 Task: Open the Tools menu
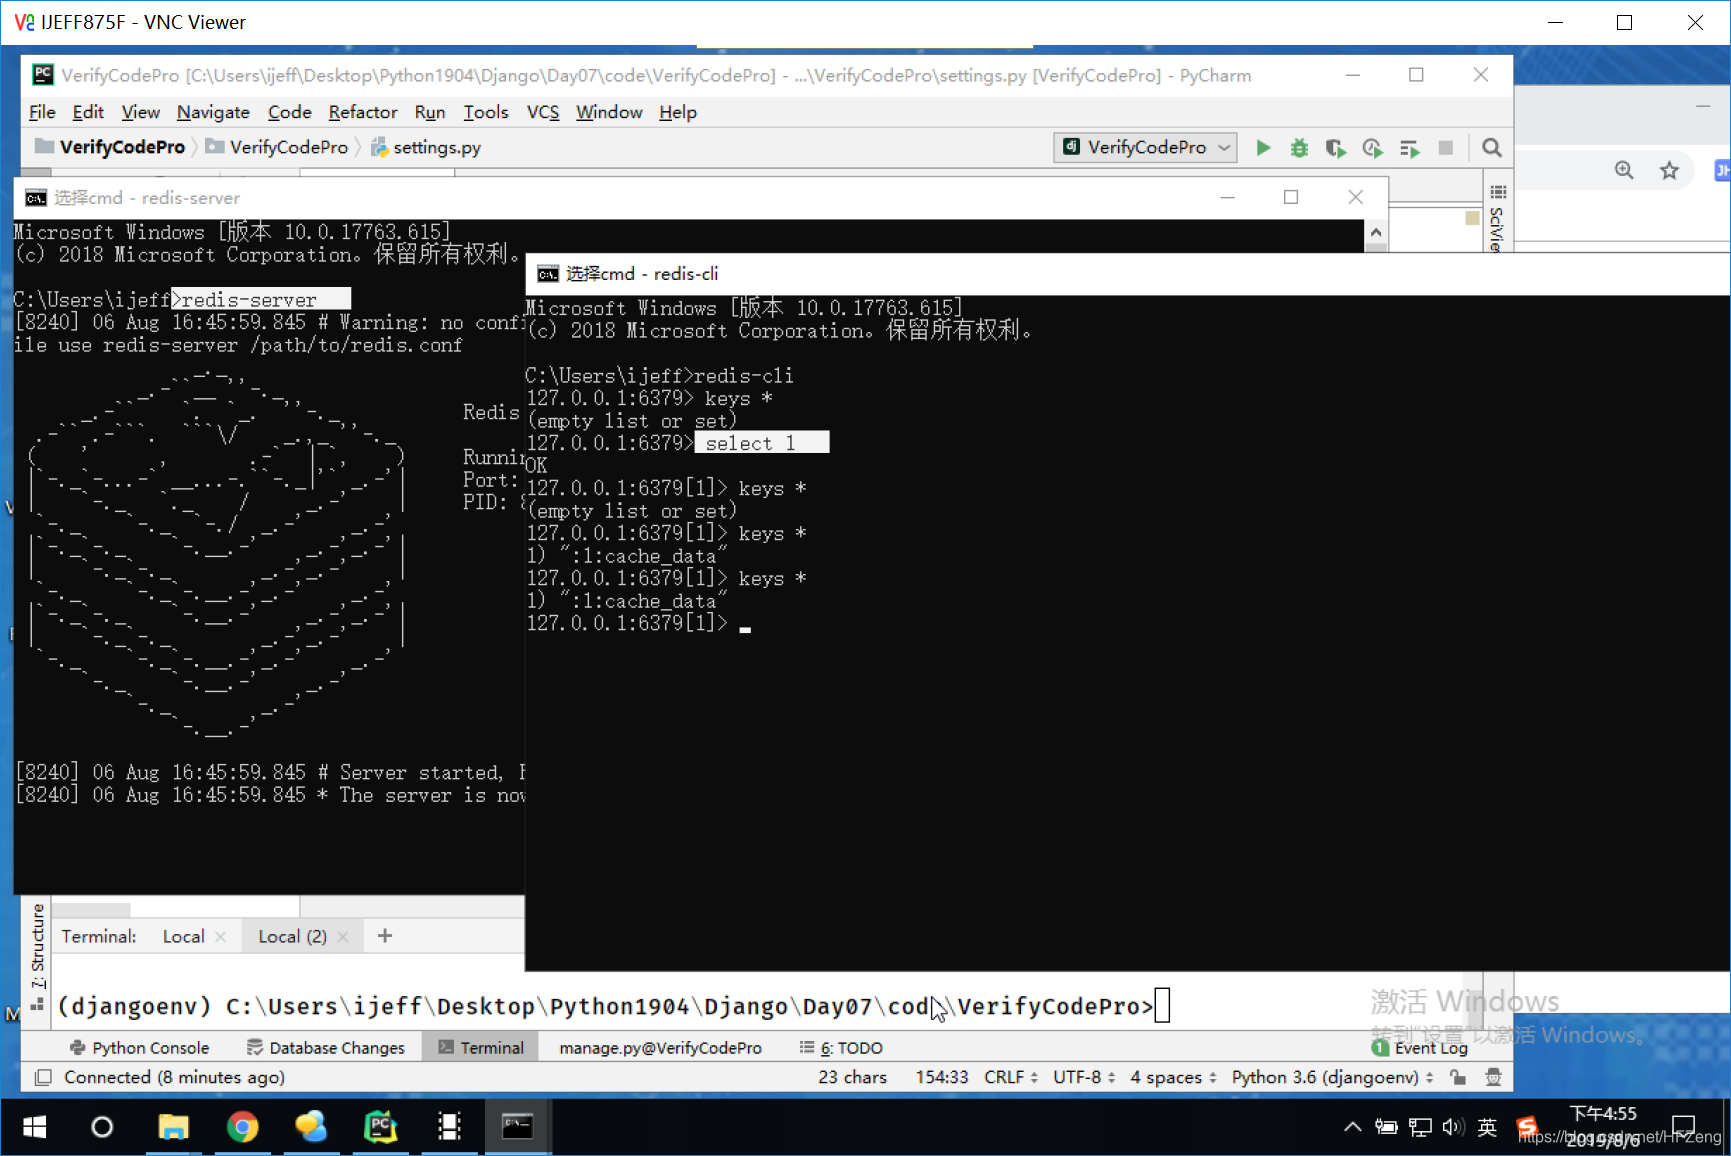click(x=485, y=112)
